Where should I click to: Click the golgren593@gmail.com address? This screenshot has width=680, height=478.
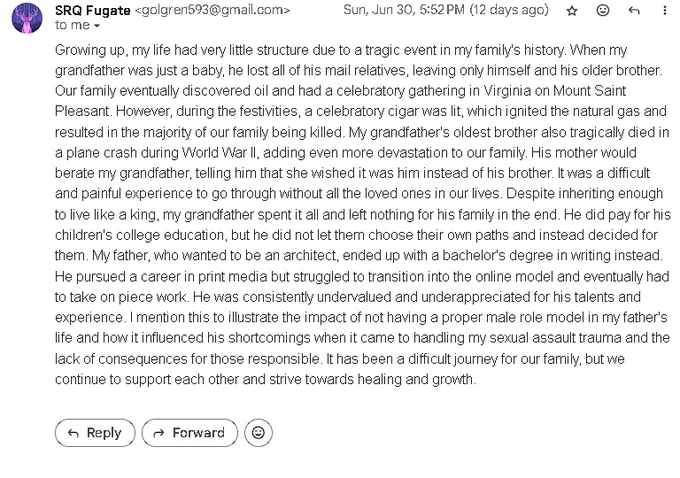click(212, 10)
